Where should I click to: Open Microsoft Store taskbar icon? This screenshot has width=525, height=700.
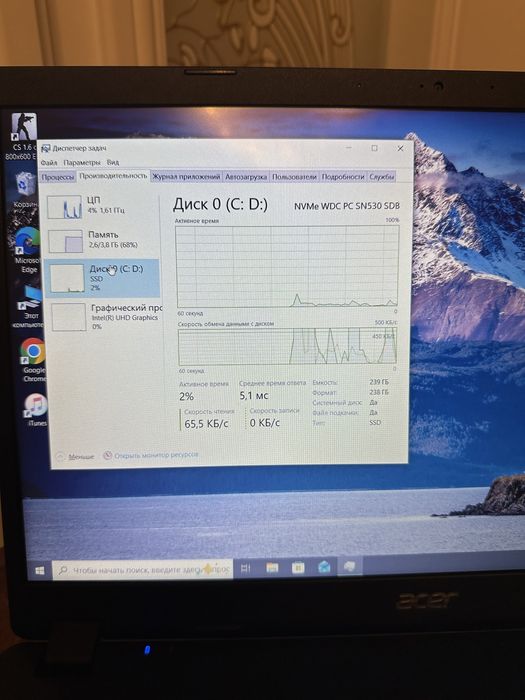298,567
